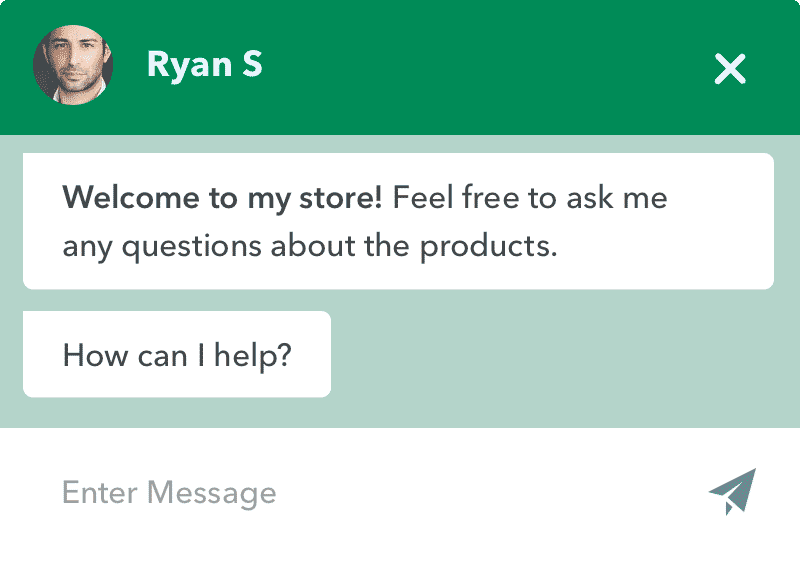This screenshot has width=800, height=563.
Task: Click the Feel free to ask me text
Action: tap(530, 198)
